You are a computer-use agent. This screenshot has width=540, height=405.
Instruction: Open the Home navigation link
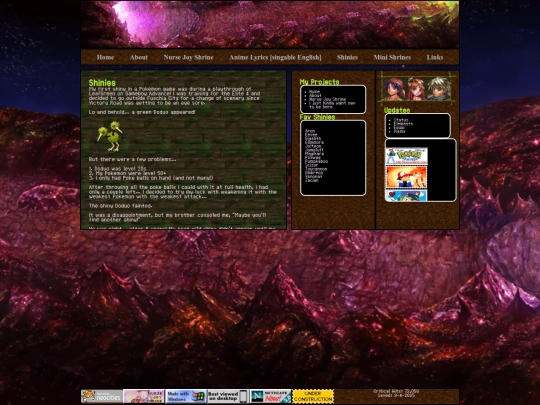(x=105, y=58)
